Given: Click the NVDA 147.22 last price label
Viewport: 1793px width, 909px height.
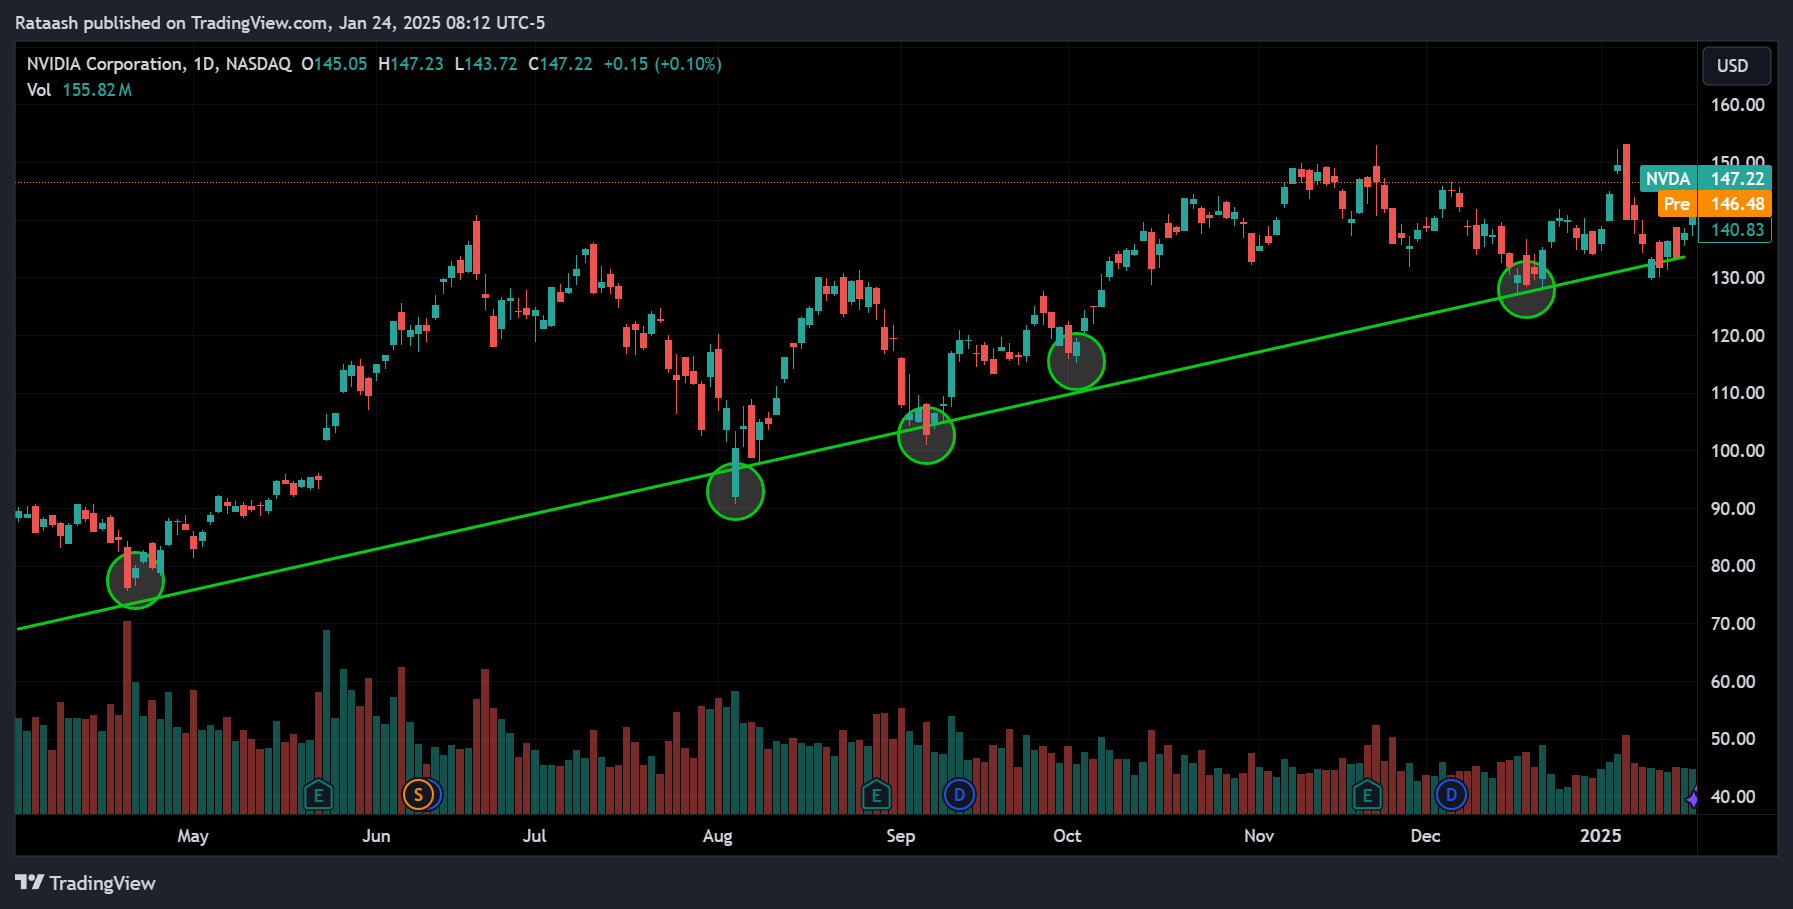Looking at the screenshot, I should [x=1706, y=178].
